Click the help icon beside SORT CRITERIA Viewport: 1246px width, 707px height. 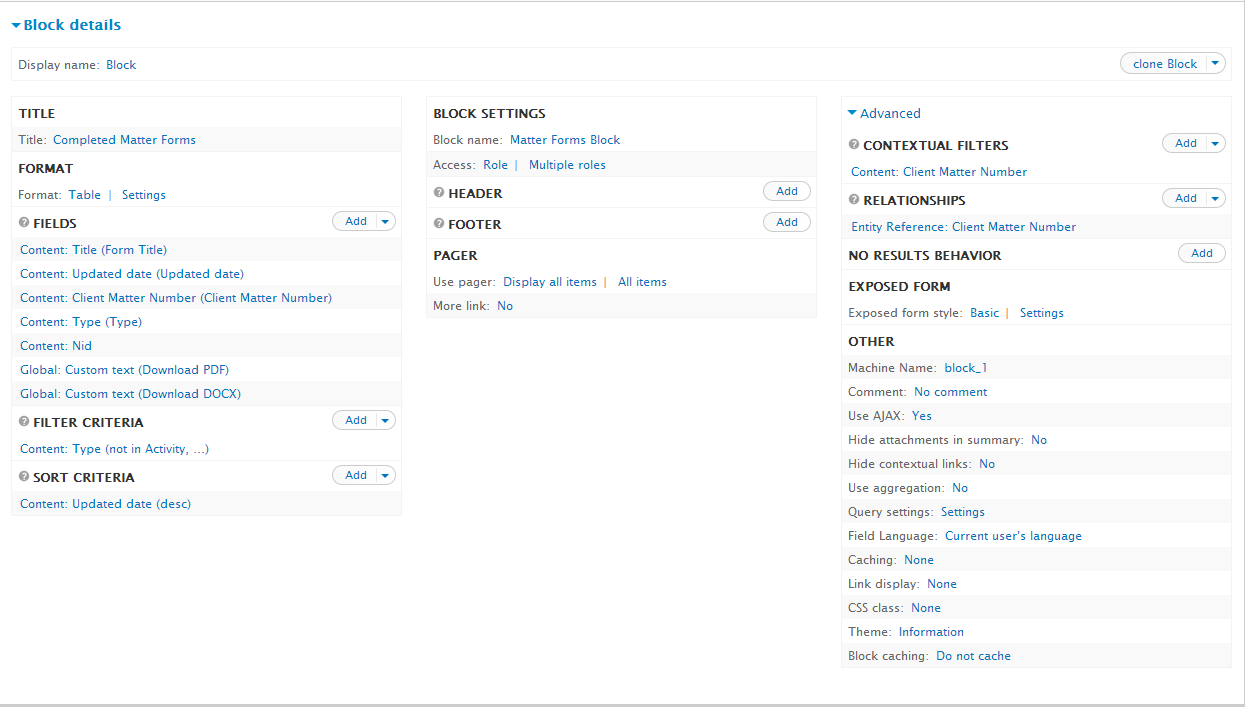(x=24, y=477)
